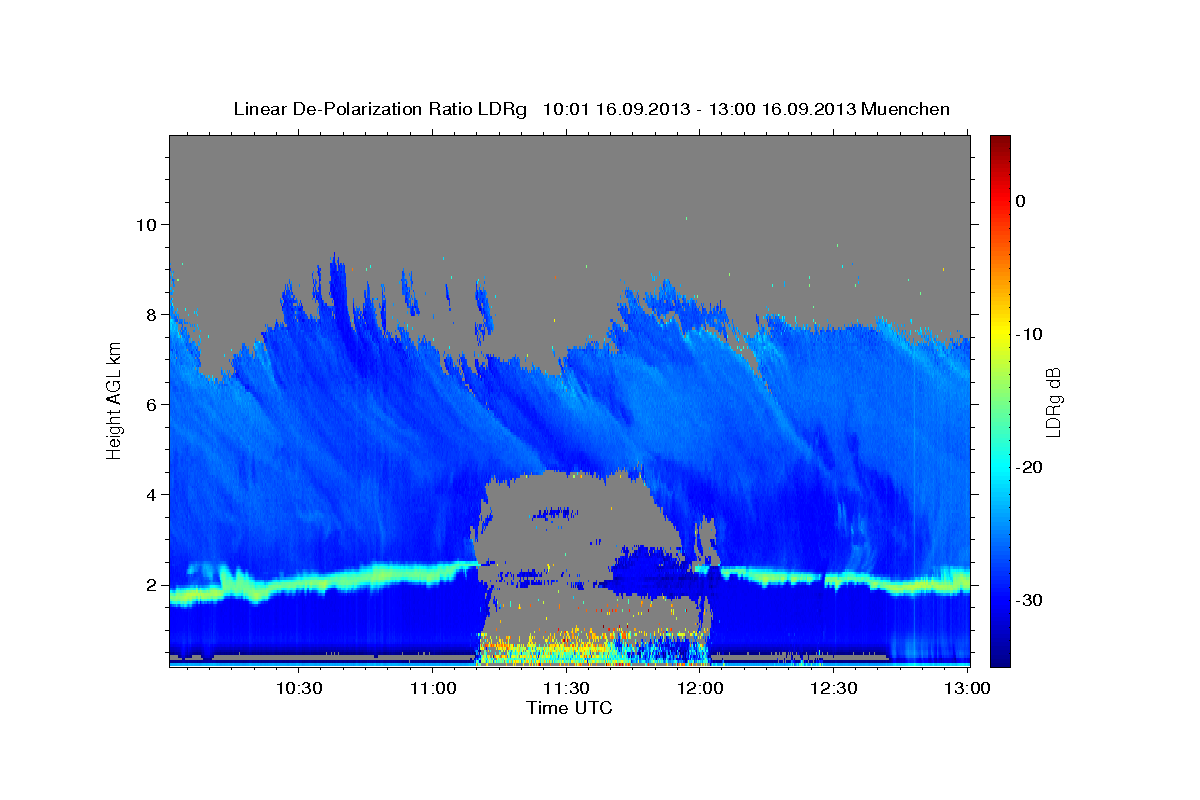The height and width of the screenshot is (800, 1200).
Task: Click the end time '13:00 16.09.2013' in title
Action: 782,109
